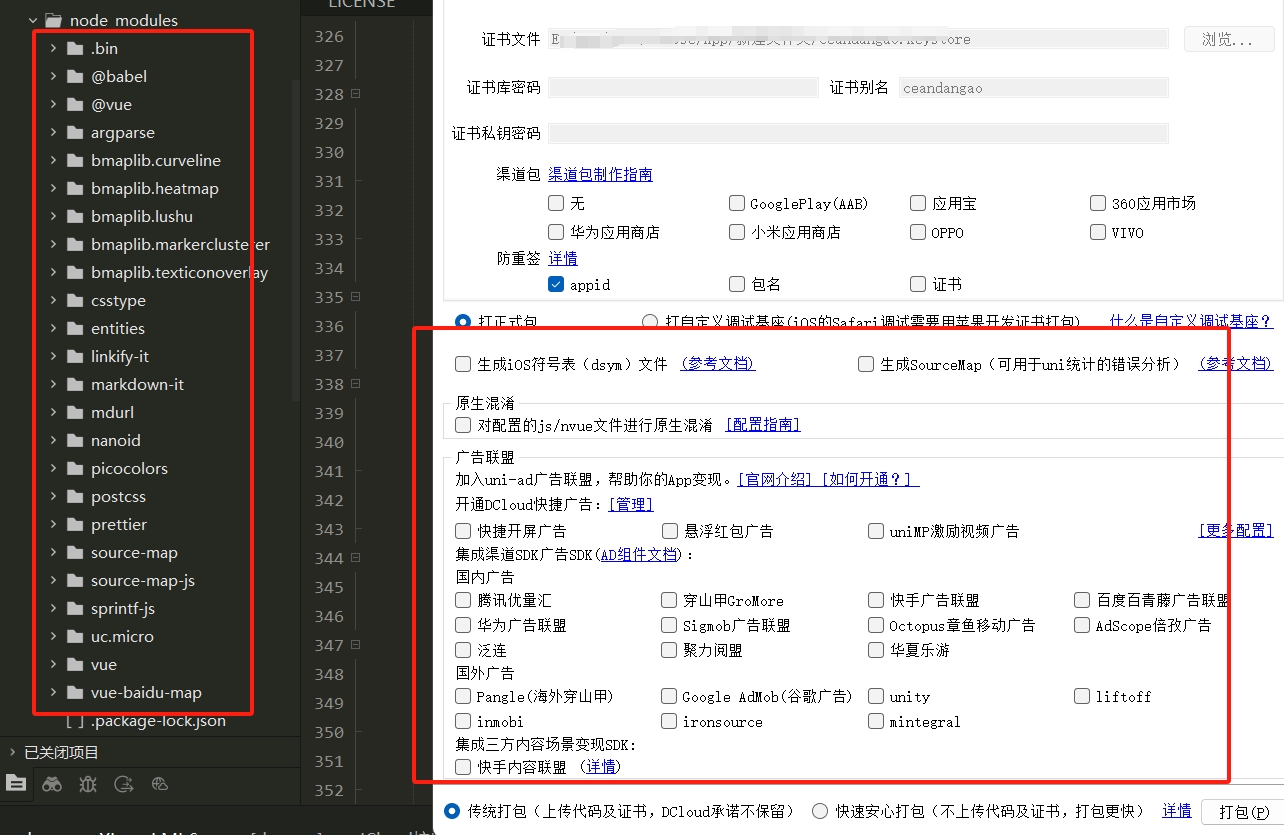Click the source-map folder icon
The width and height of the screenshot is (1284, 835).
pos(74,552)
